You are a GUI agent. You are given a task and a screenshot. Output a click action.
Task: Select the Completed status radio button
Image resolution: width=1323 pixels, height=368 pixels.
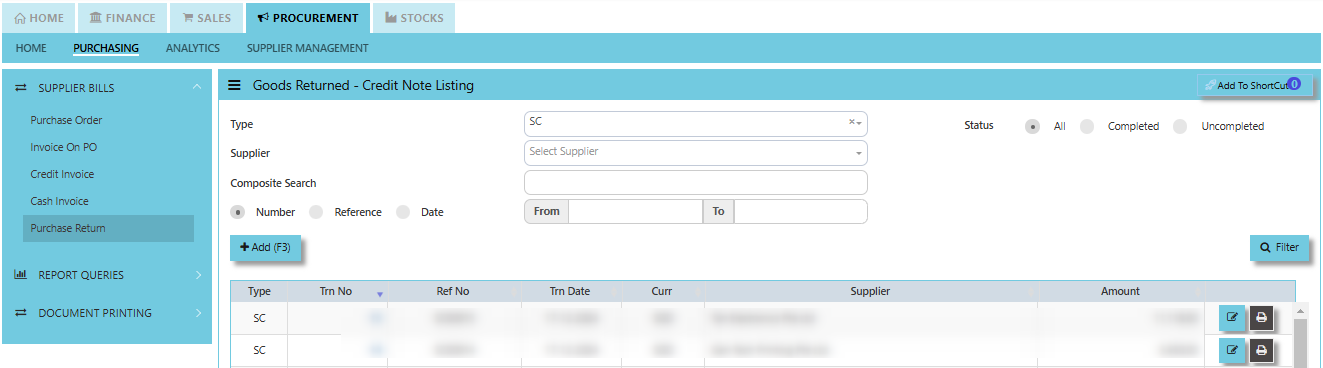[1087, 127]
